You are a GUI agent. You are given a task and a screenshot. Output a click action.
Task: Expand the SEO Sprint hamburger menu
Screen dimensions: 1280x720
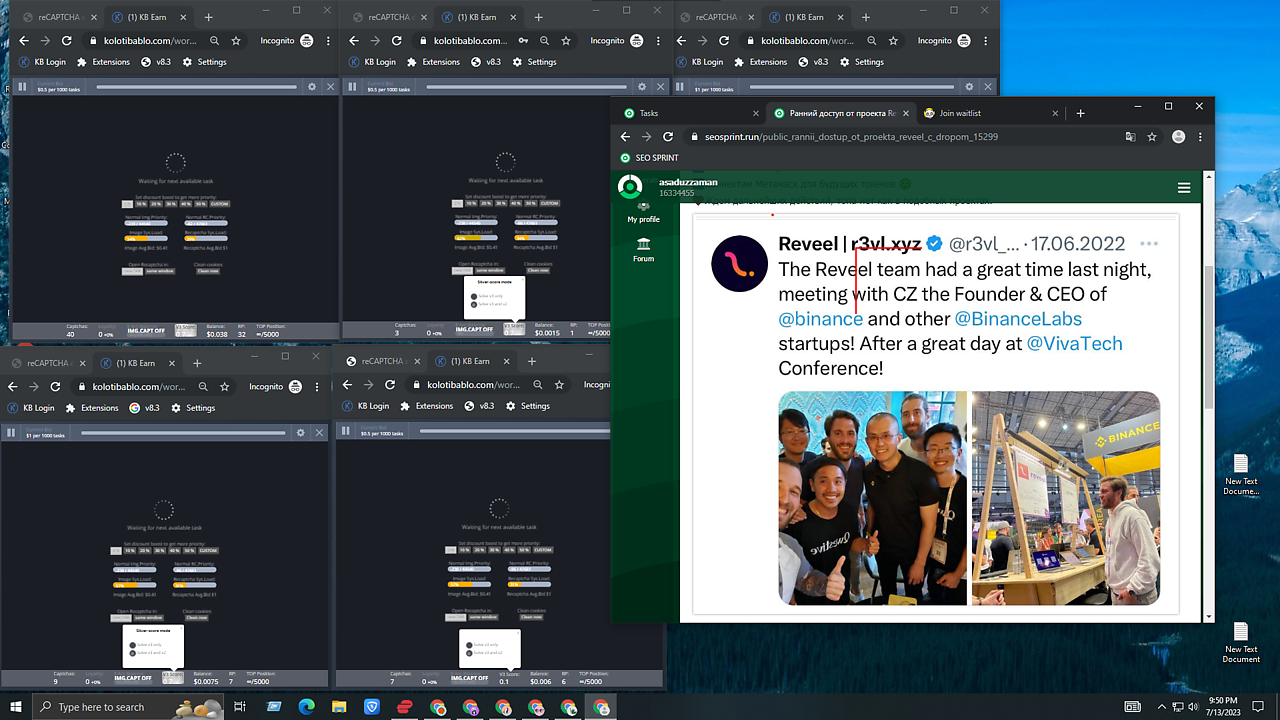1184,188
